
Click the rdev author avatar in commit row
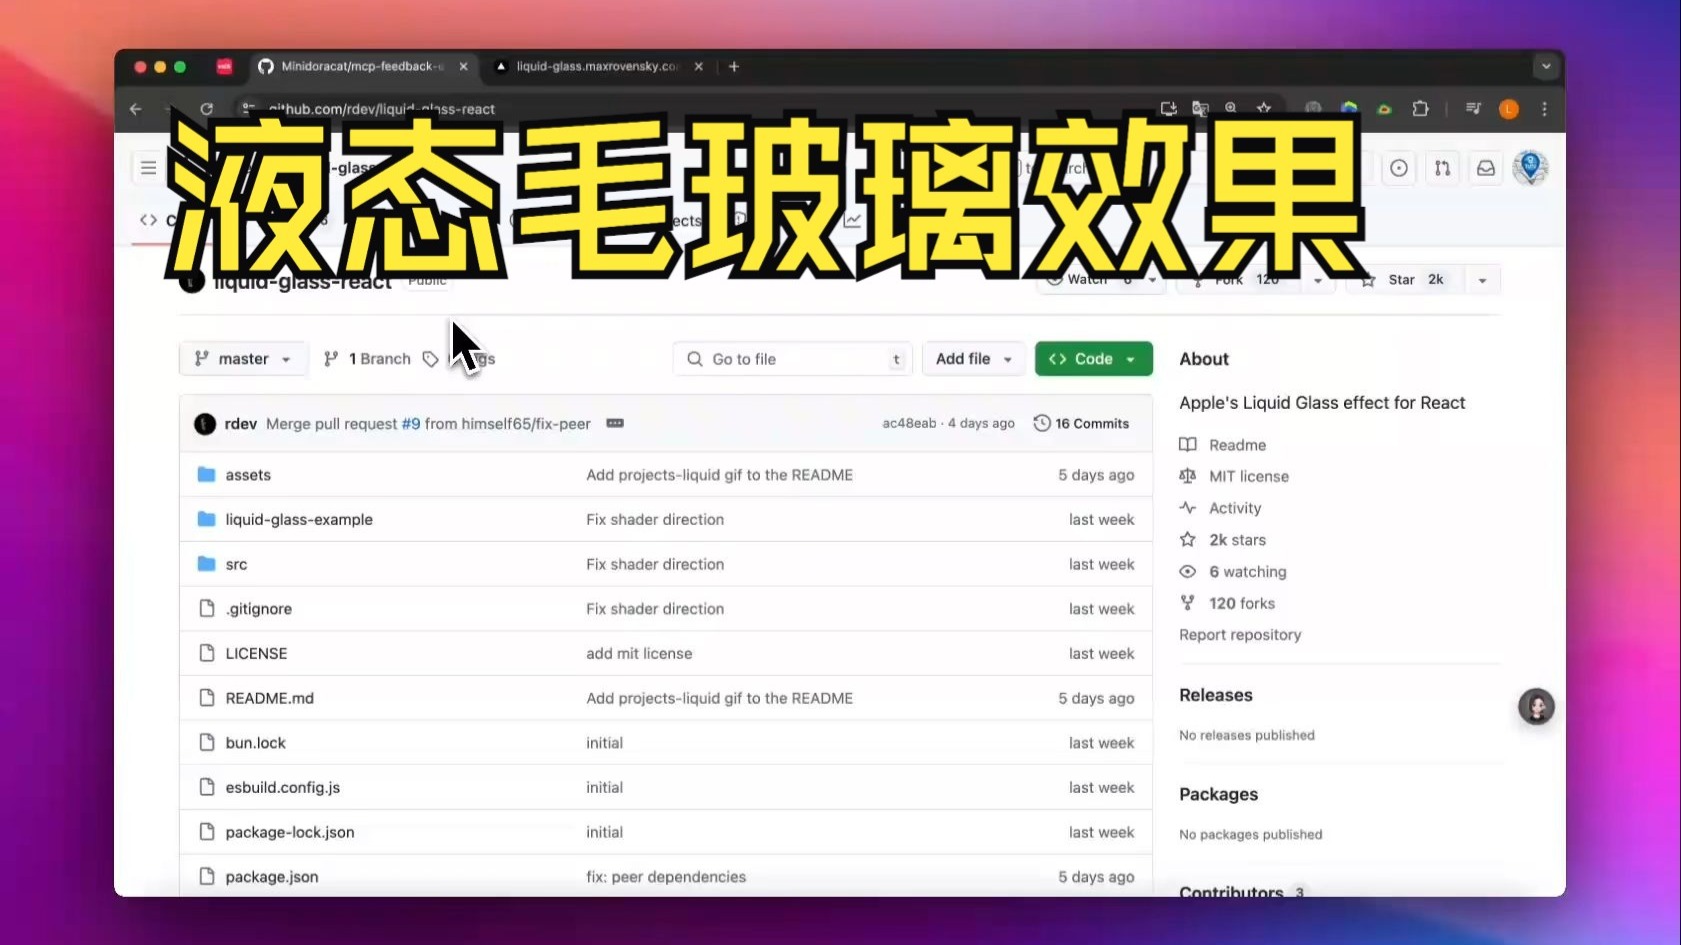click(x=205, y=423)
